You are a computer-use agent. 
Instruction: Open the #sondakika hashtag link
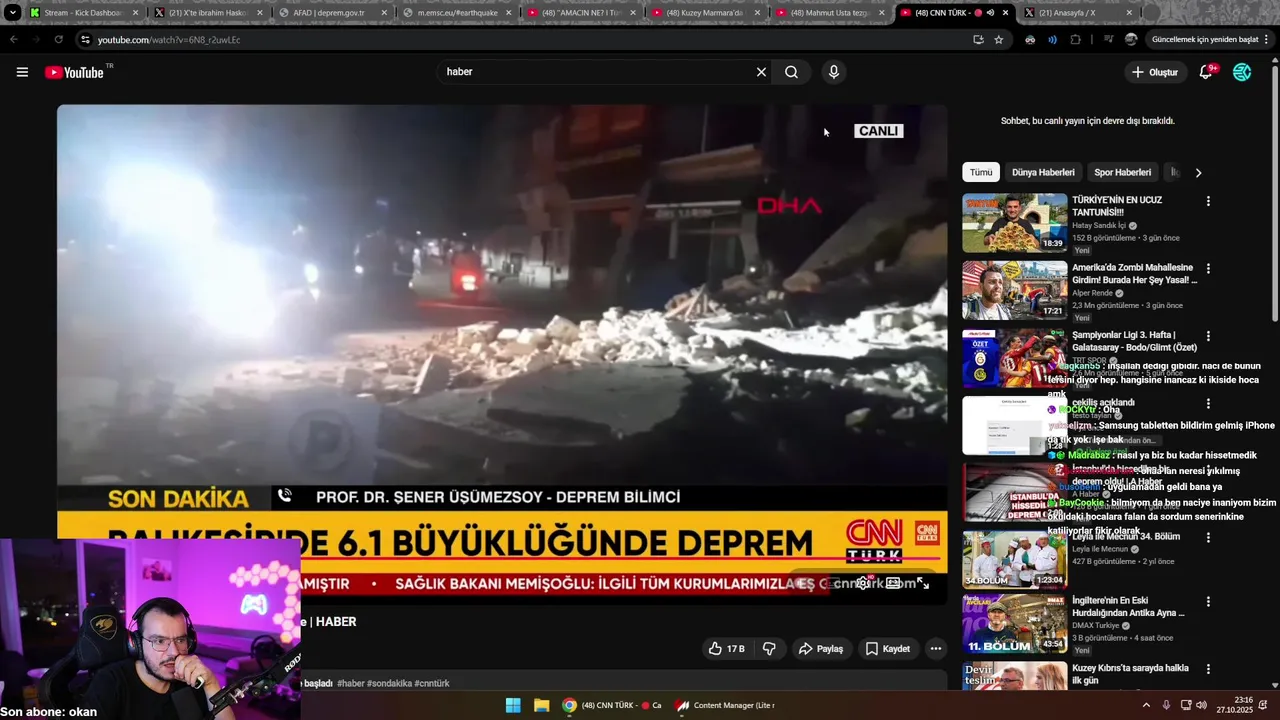[x=389, y=684]
